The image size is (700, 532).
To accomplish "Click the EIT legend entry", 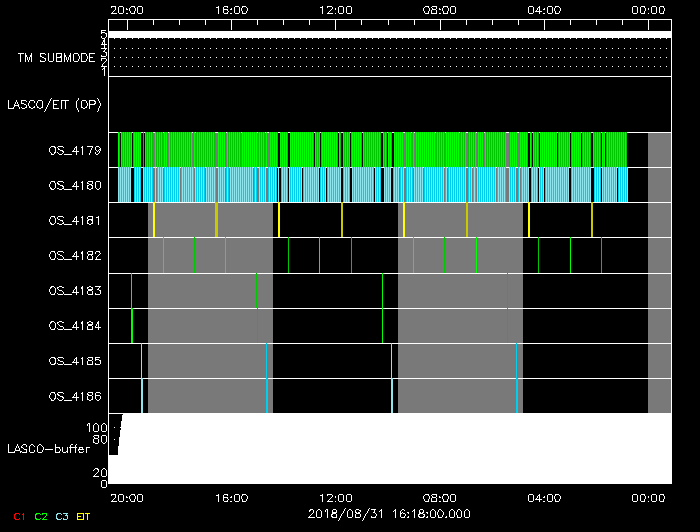I will click(84, 516).
